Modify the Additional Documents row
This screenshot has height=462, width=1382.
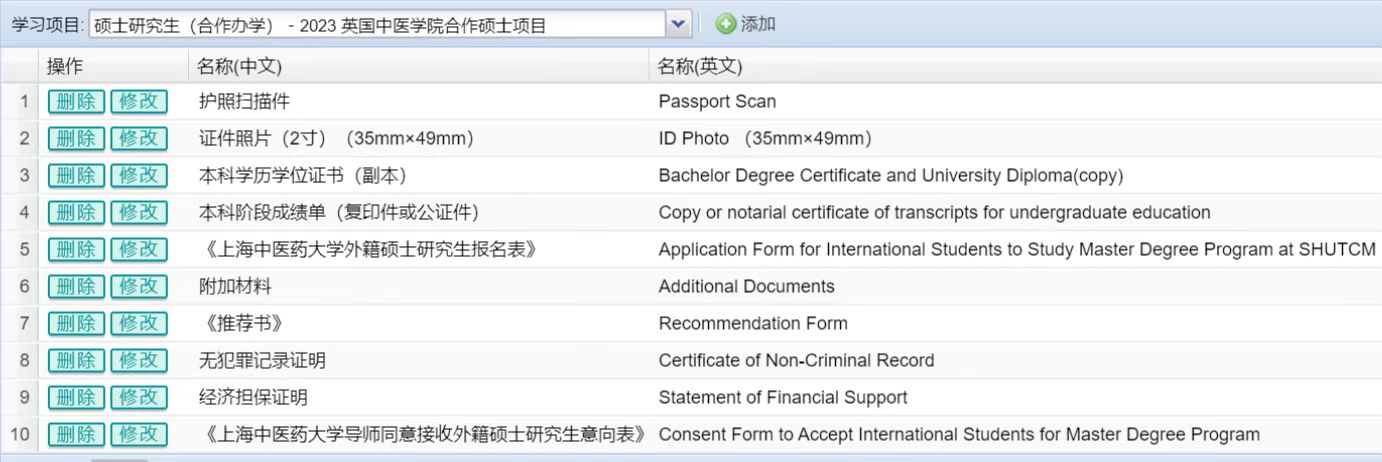coord(138,286)
